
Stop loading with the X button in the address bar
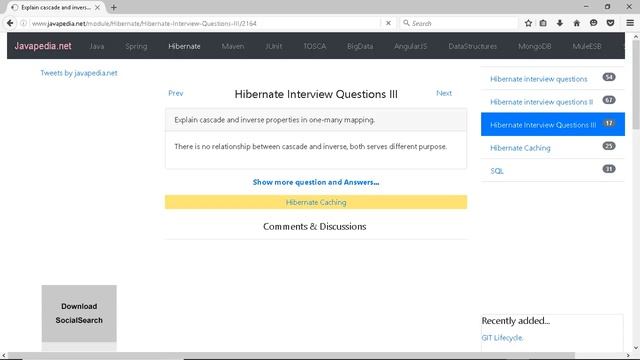[388, 23]
